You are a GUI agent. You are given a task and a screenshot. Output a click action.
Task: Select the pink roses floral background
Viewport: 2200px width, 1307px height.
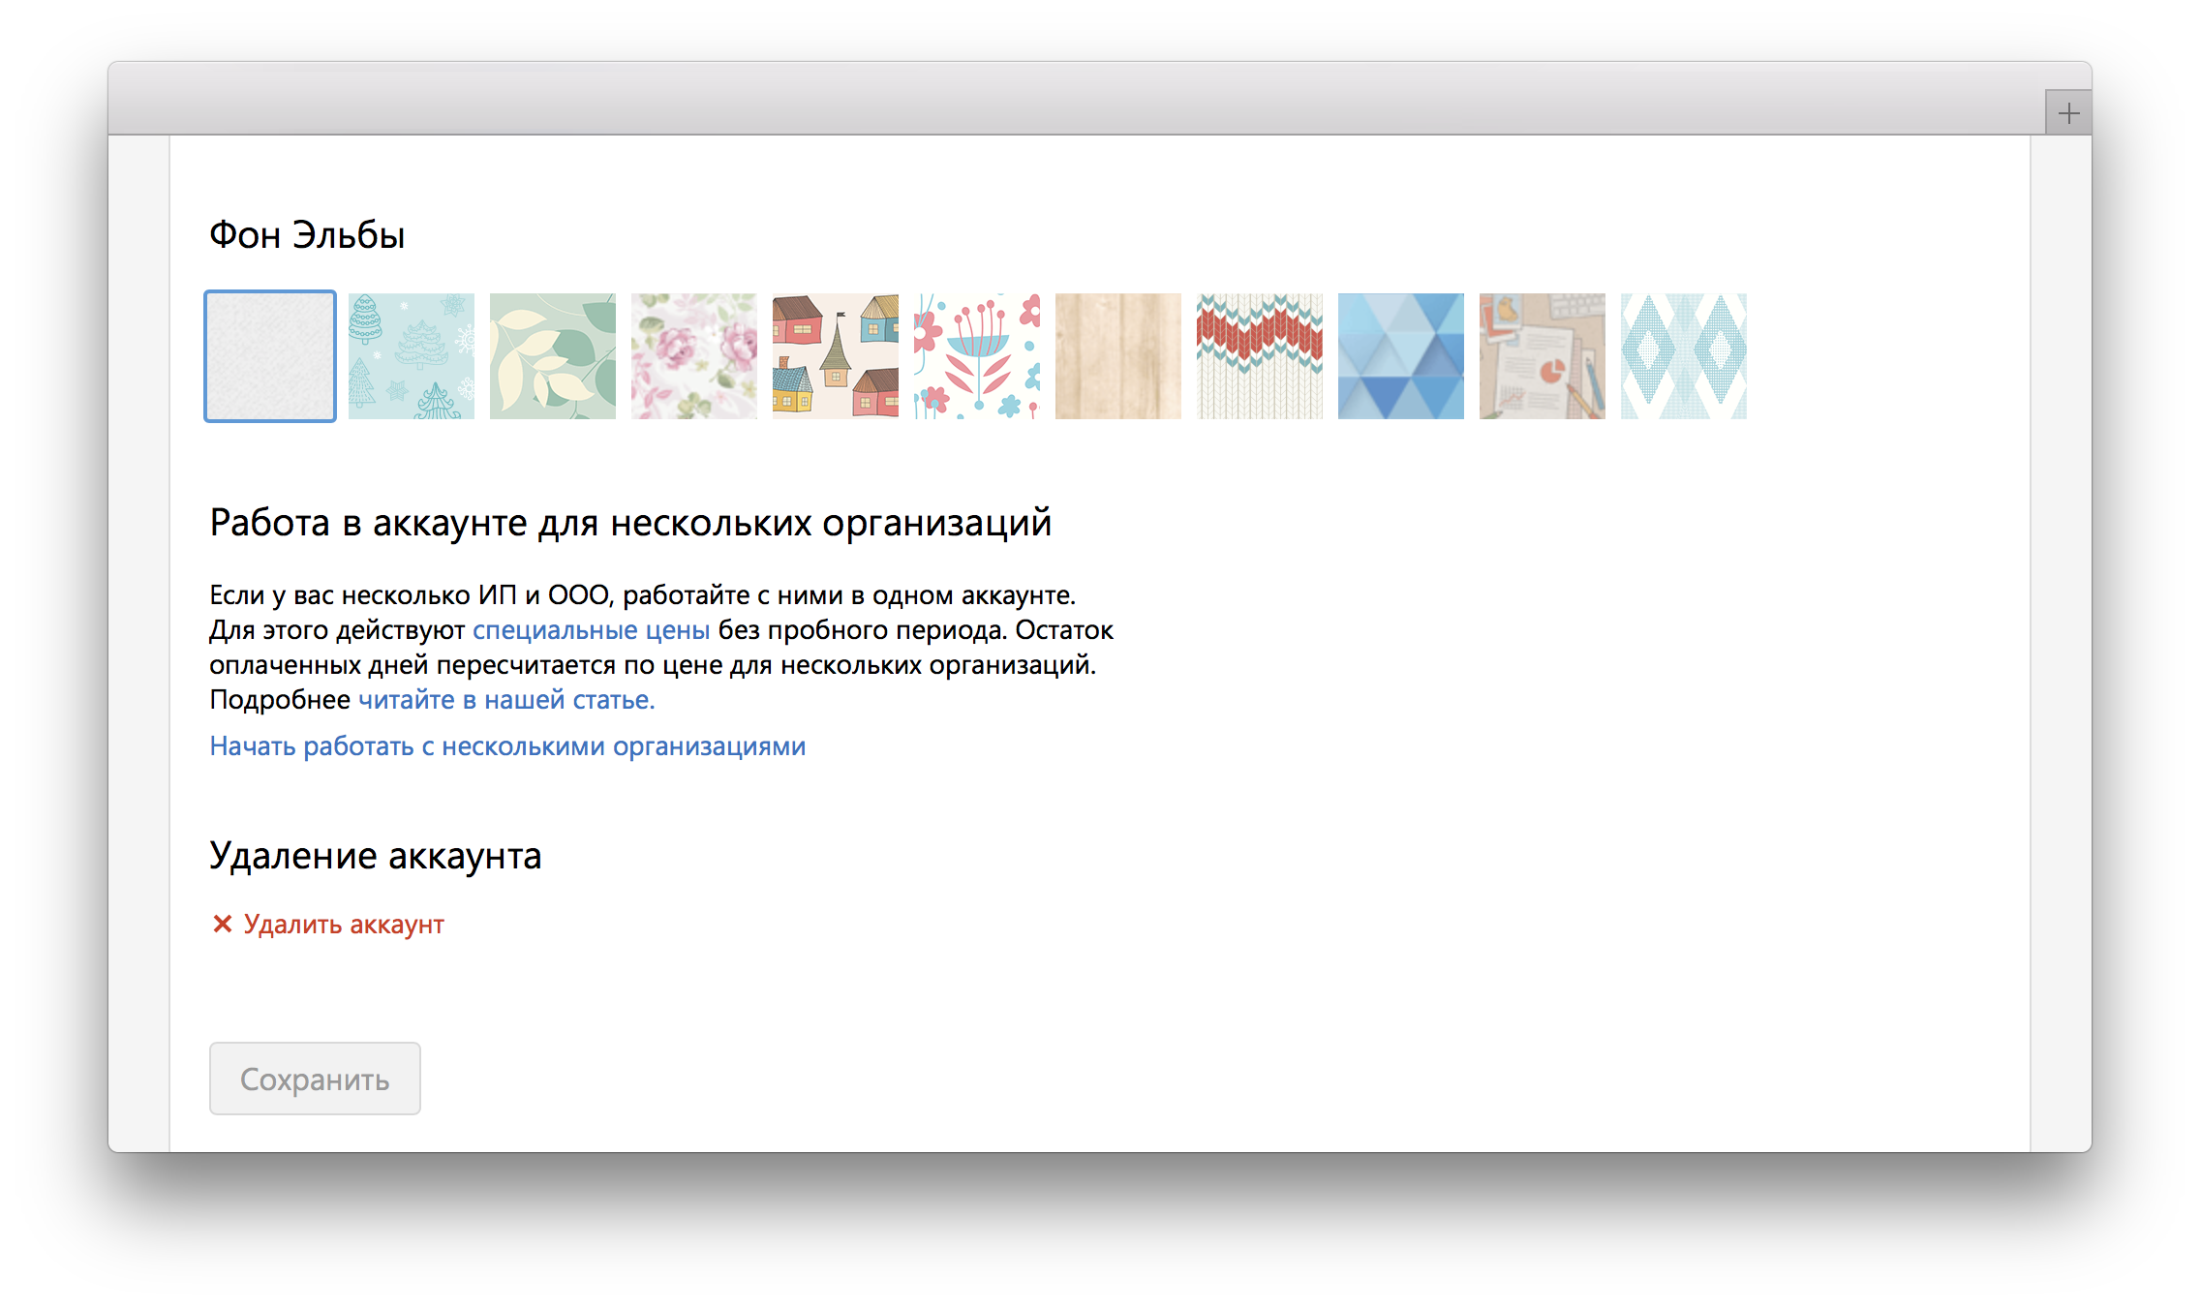click(x=694, y=356)
